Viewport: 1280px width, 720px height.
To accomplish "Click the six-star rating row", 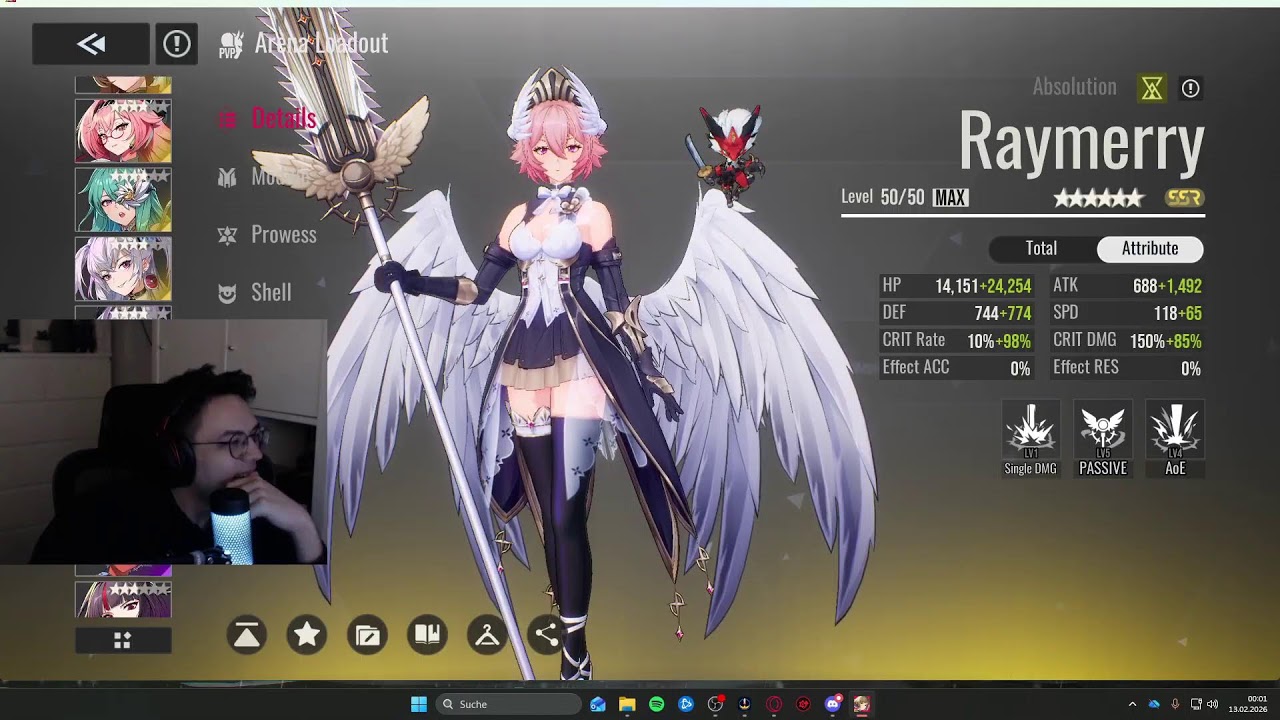I will point(1098,198).
